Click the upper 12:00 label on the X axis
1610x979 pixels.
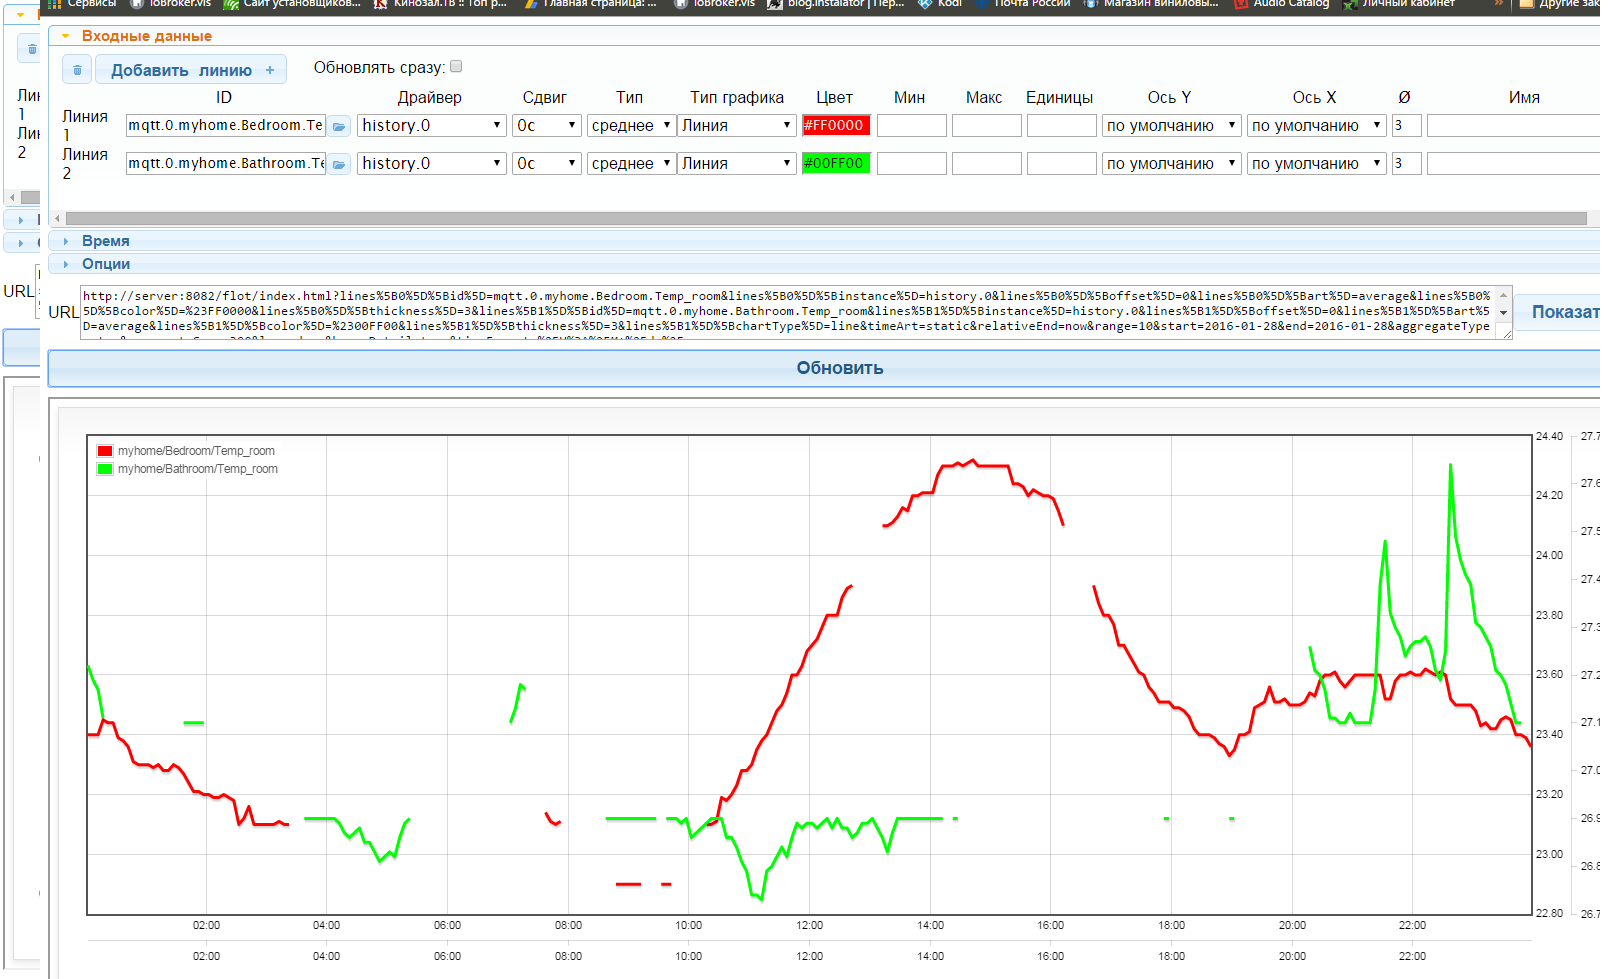click(x=810, y=925)
